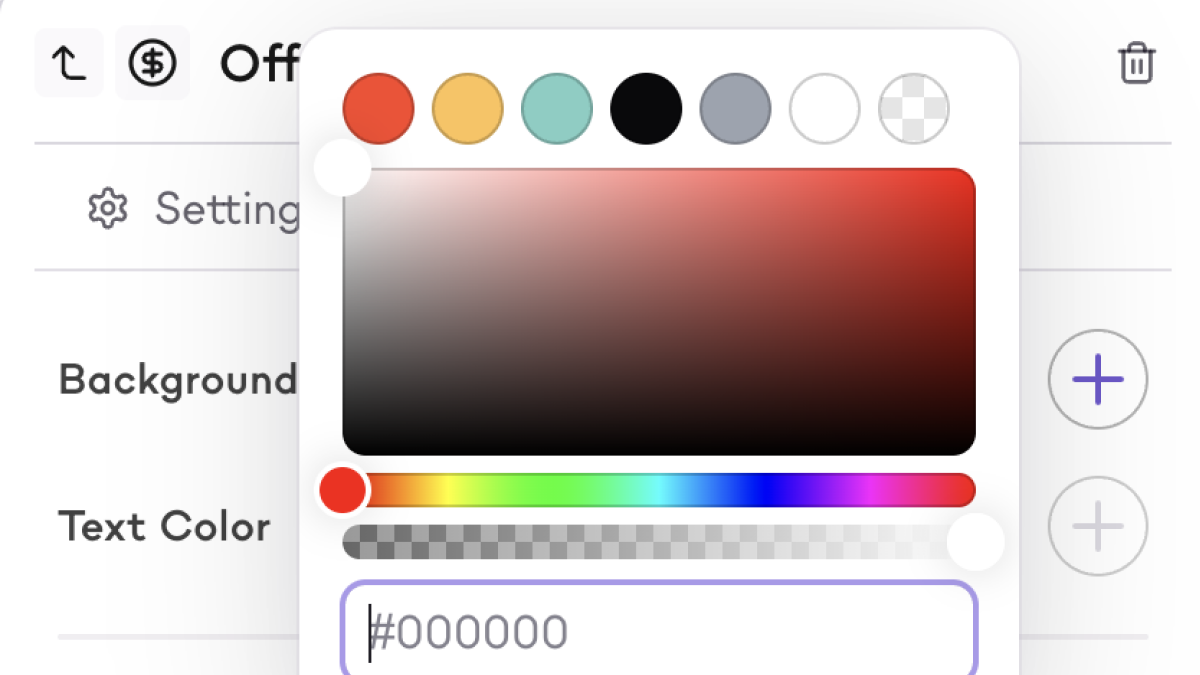The image size is (1200, 675).
Task: Pick the teal color swatch
Action: click(x=556, y=108)
